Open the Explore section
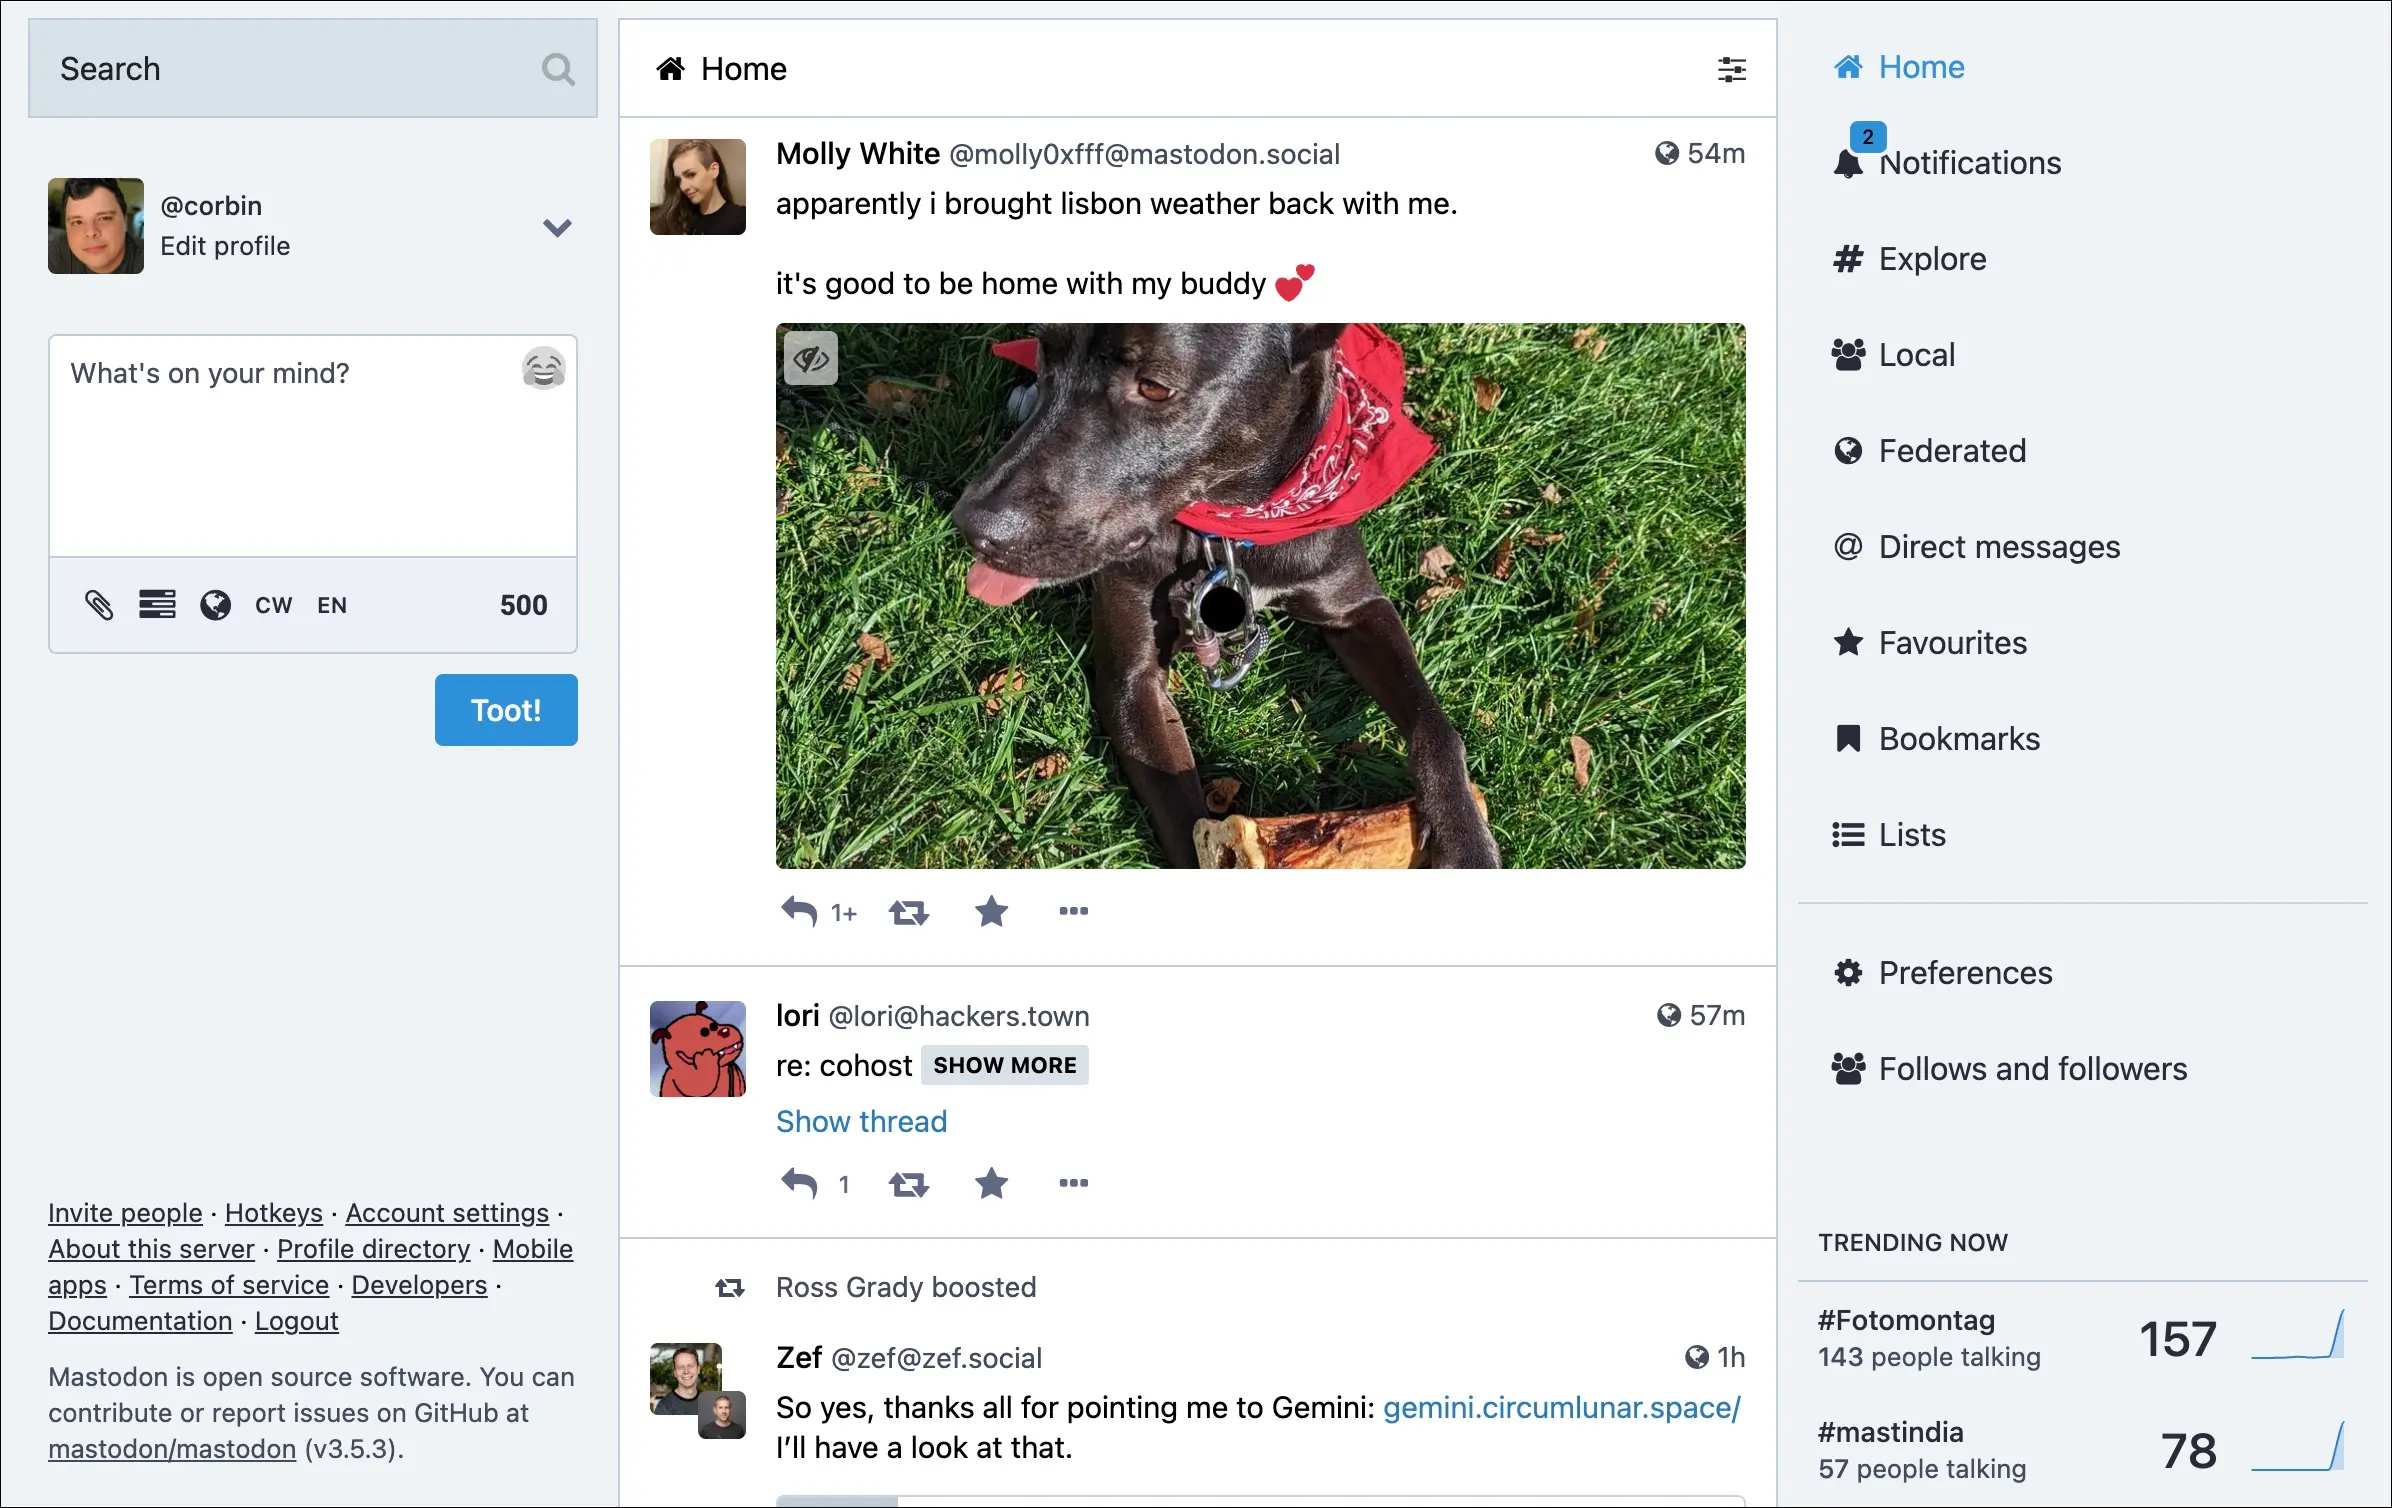 (1932, 257)
